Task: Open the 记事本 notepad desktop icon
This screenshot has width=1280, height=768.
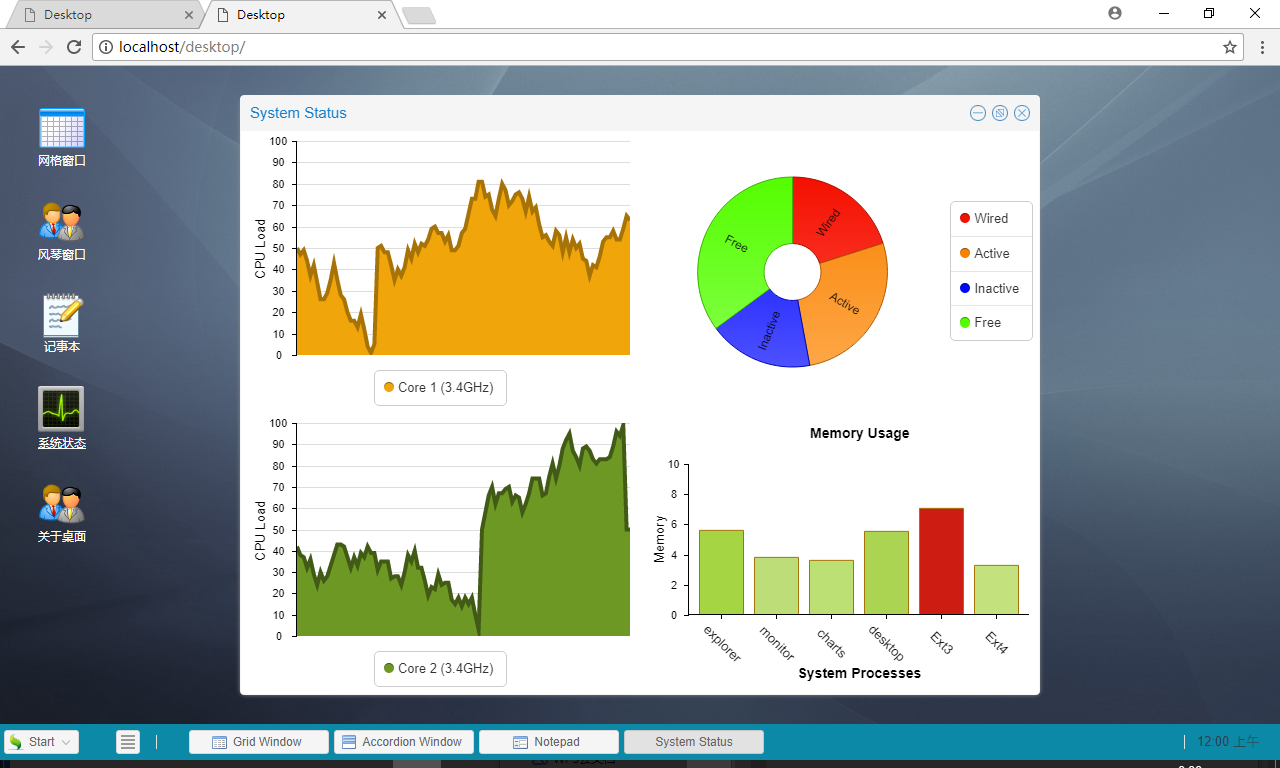Action: coord(62,323)
